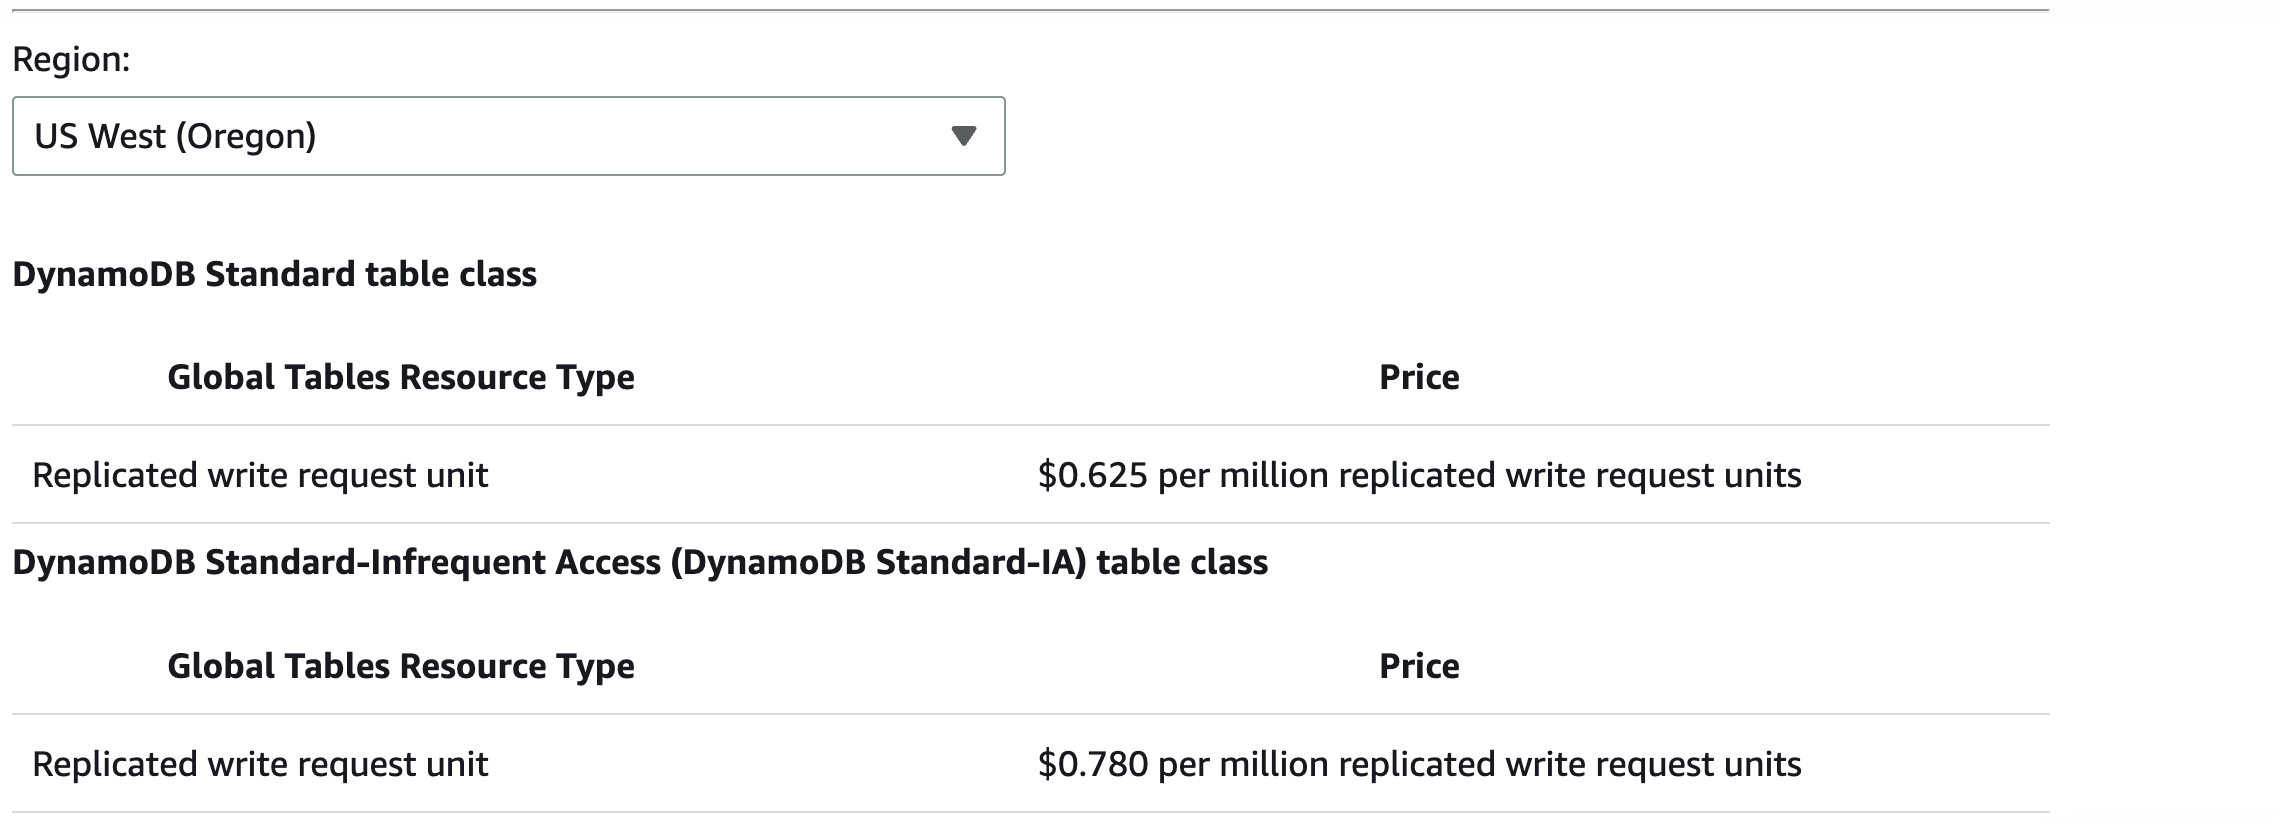Click the Price header in Standard table
Screen dimensions: 2274x822
pos(1418,377)
